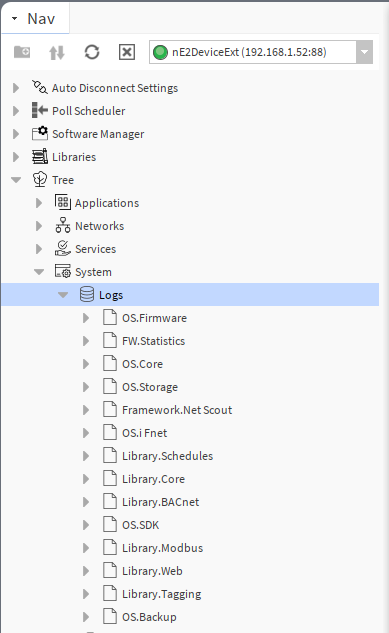Select the OS.Core log
This screenshot has height=633, width=389.
[x=142, y=364]
